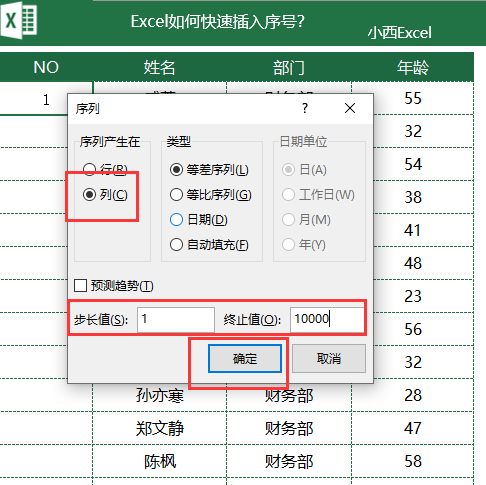Select age cell 58
Image resolution: width=486 pixels, height=485 pixels.
pos(413,461)
